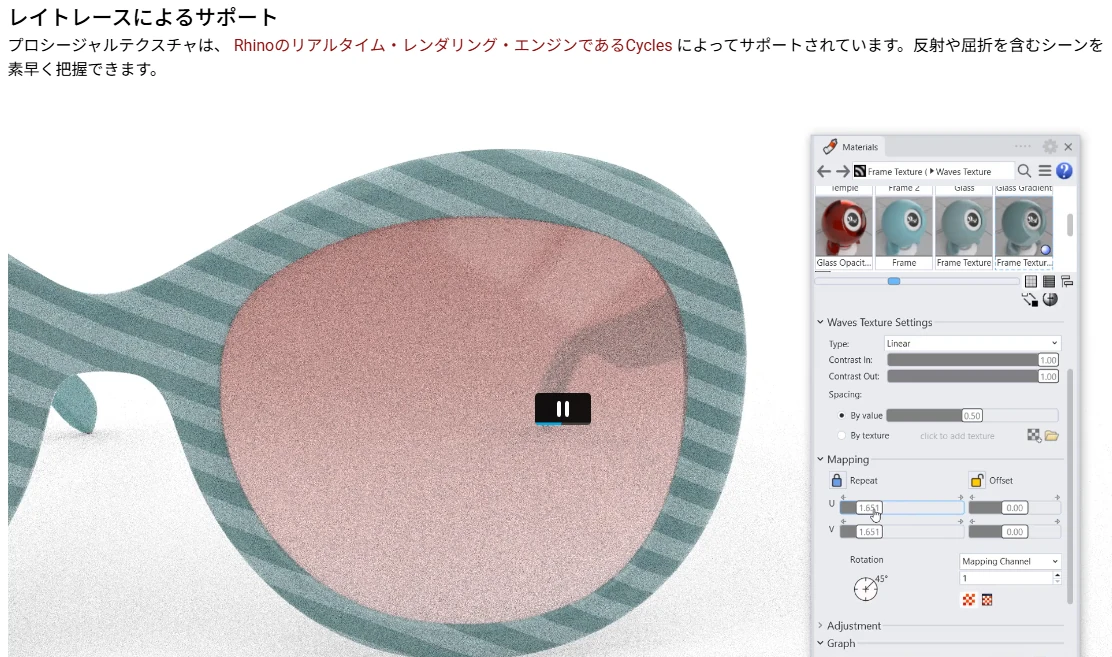Click the properties panel vertical scrollbar

[1070, 486]
